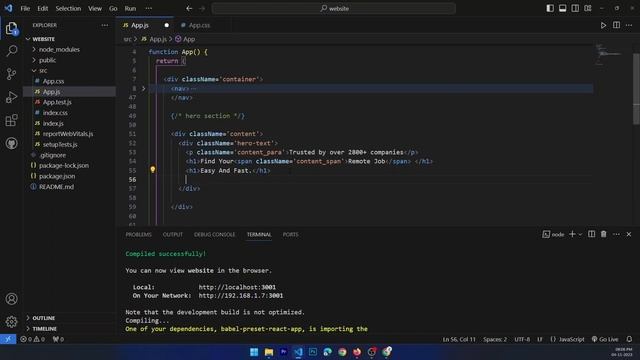This screenshot has height=360, width=640.
Task: Click the lightbulb quick fix icon
Action: (153, 169)
